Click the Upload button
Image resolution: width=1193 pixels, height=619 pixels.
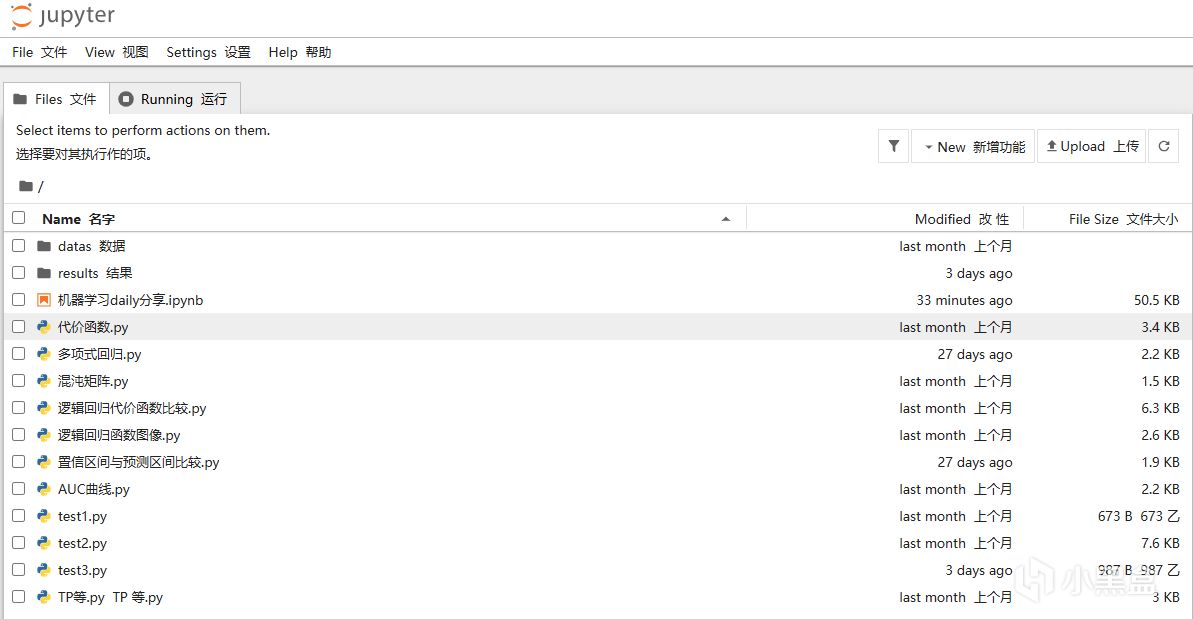click(x=1091, y=146)
